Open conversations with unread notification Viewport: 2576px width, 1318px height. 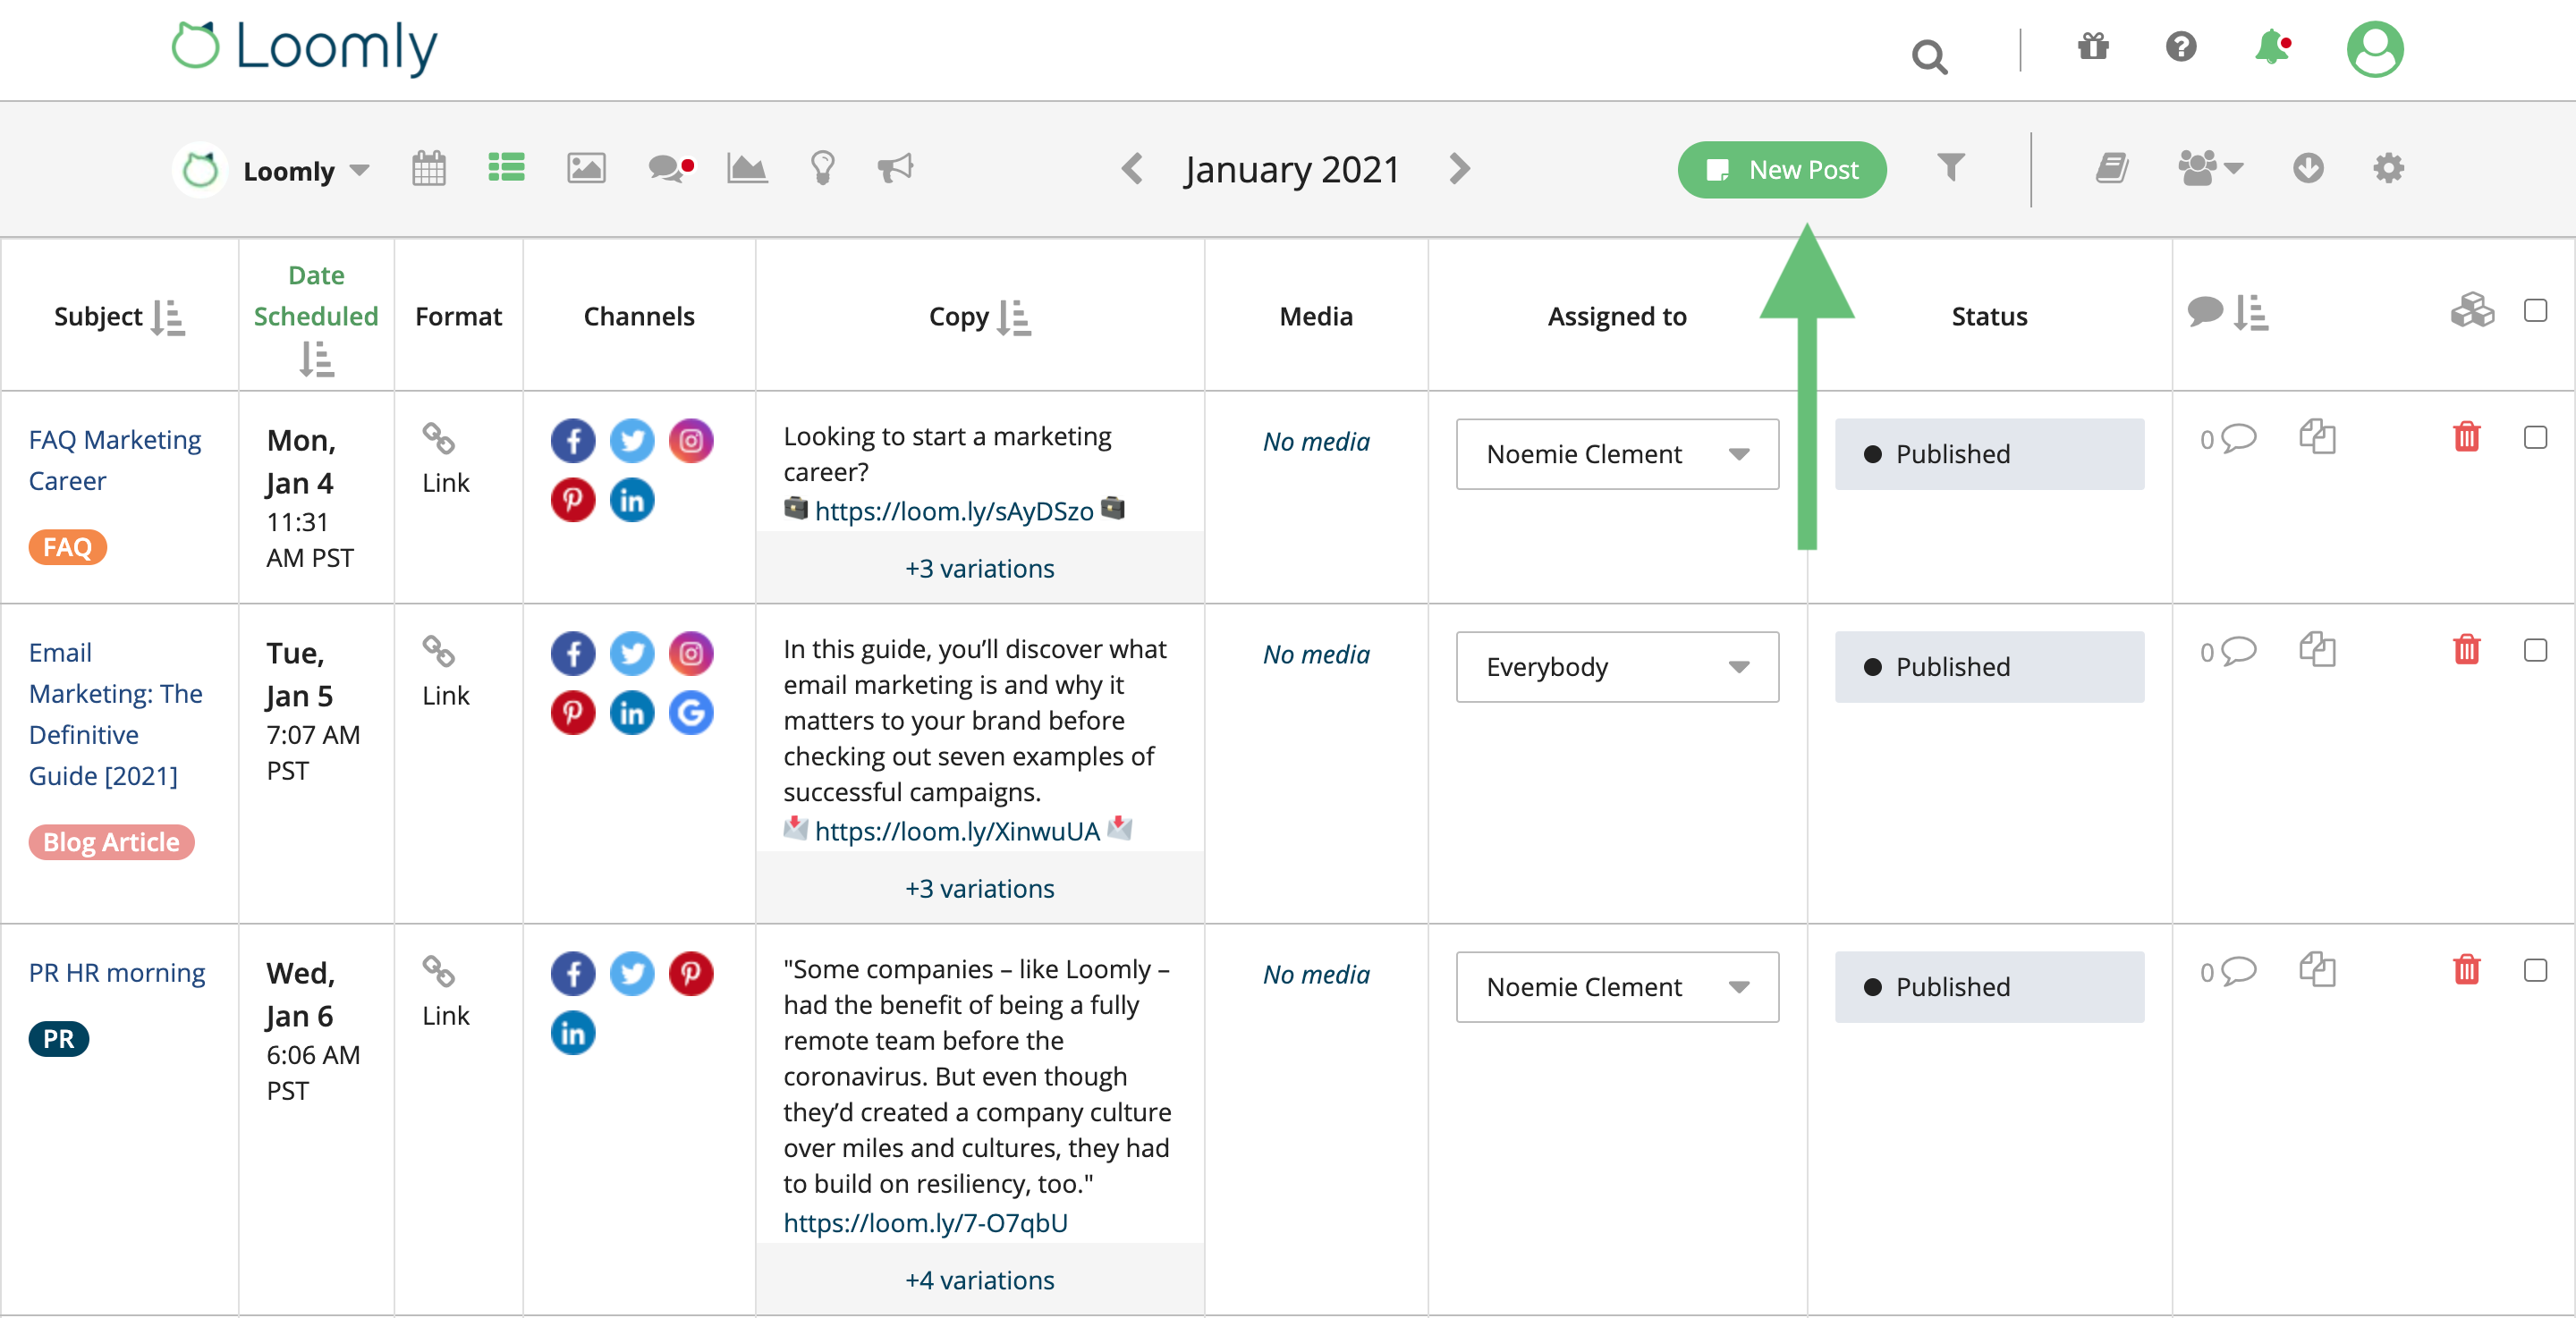pos(668,168)
